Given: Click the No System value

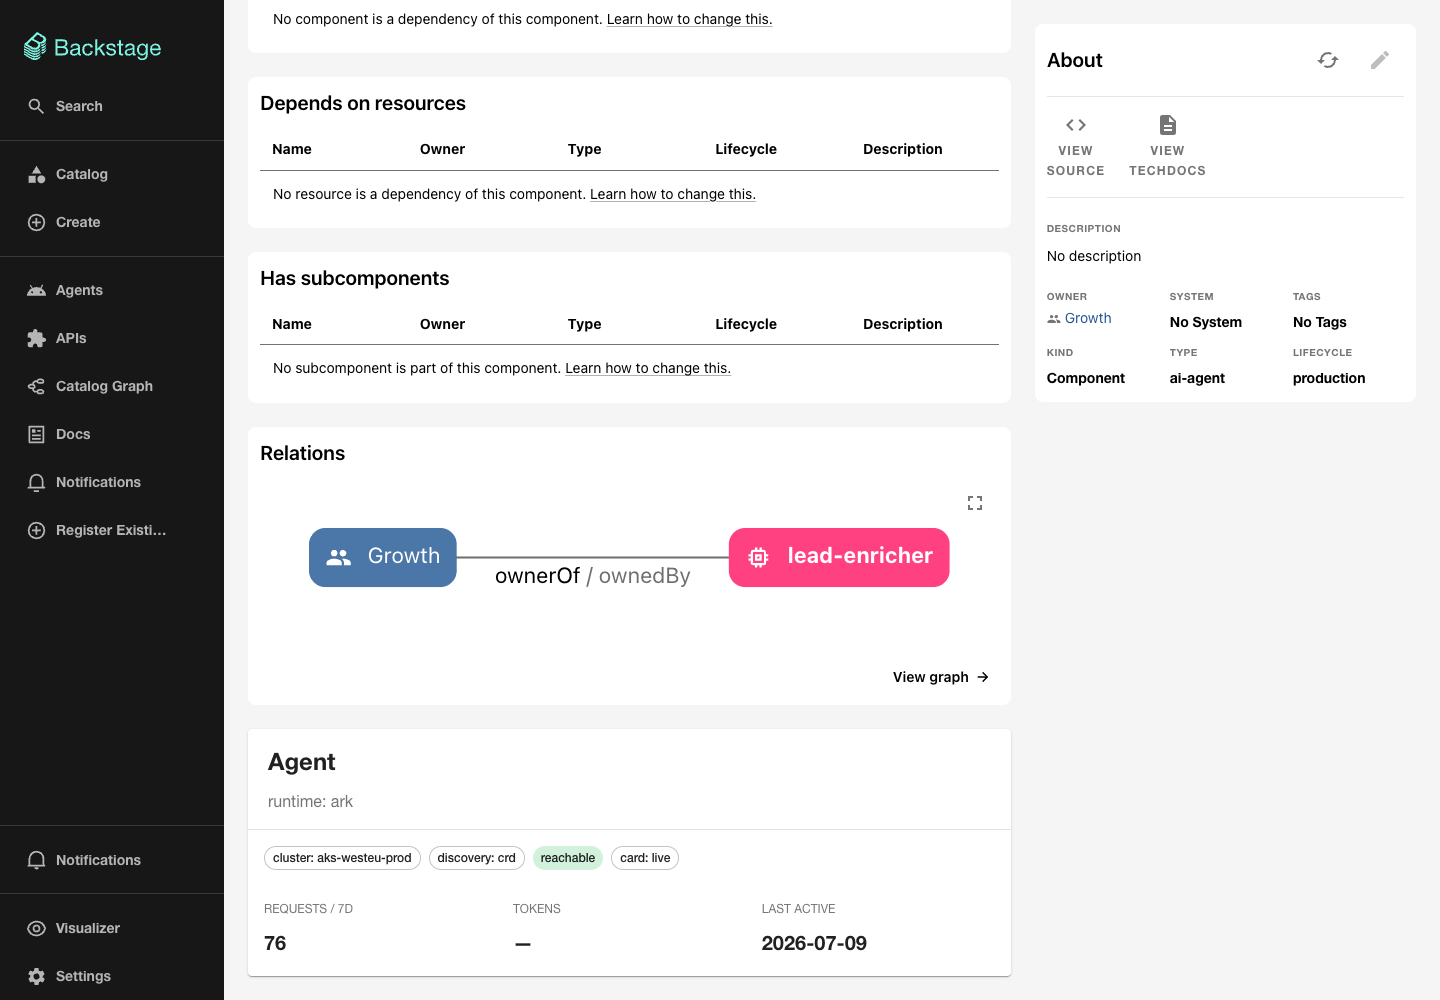Looking at the screenshot, I should [1206, 322].
